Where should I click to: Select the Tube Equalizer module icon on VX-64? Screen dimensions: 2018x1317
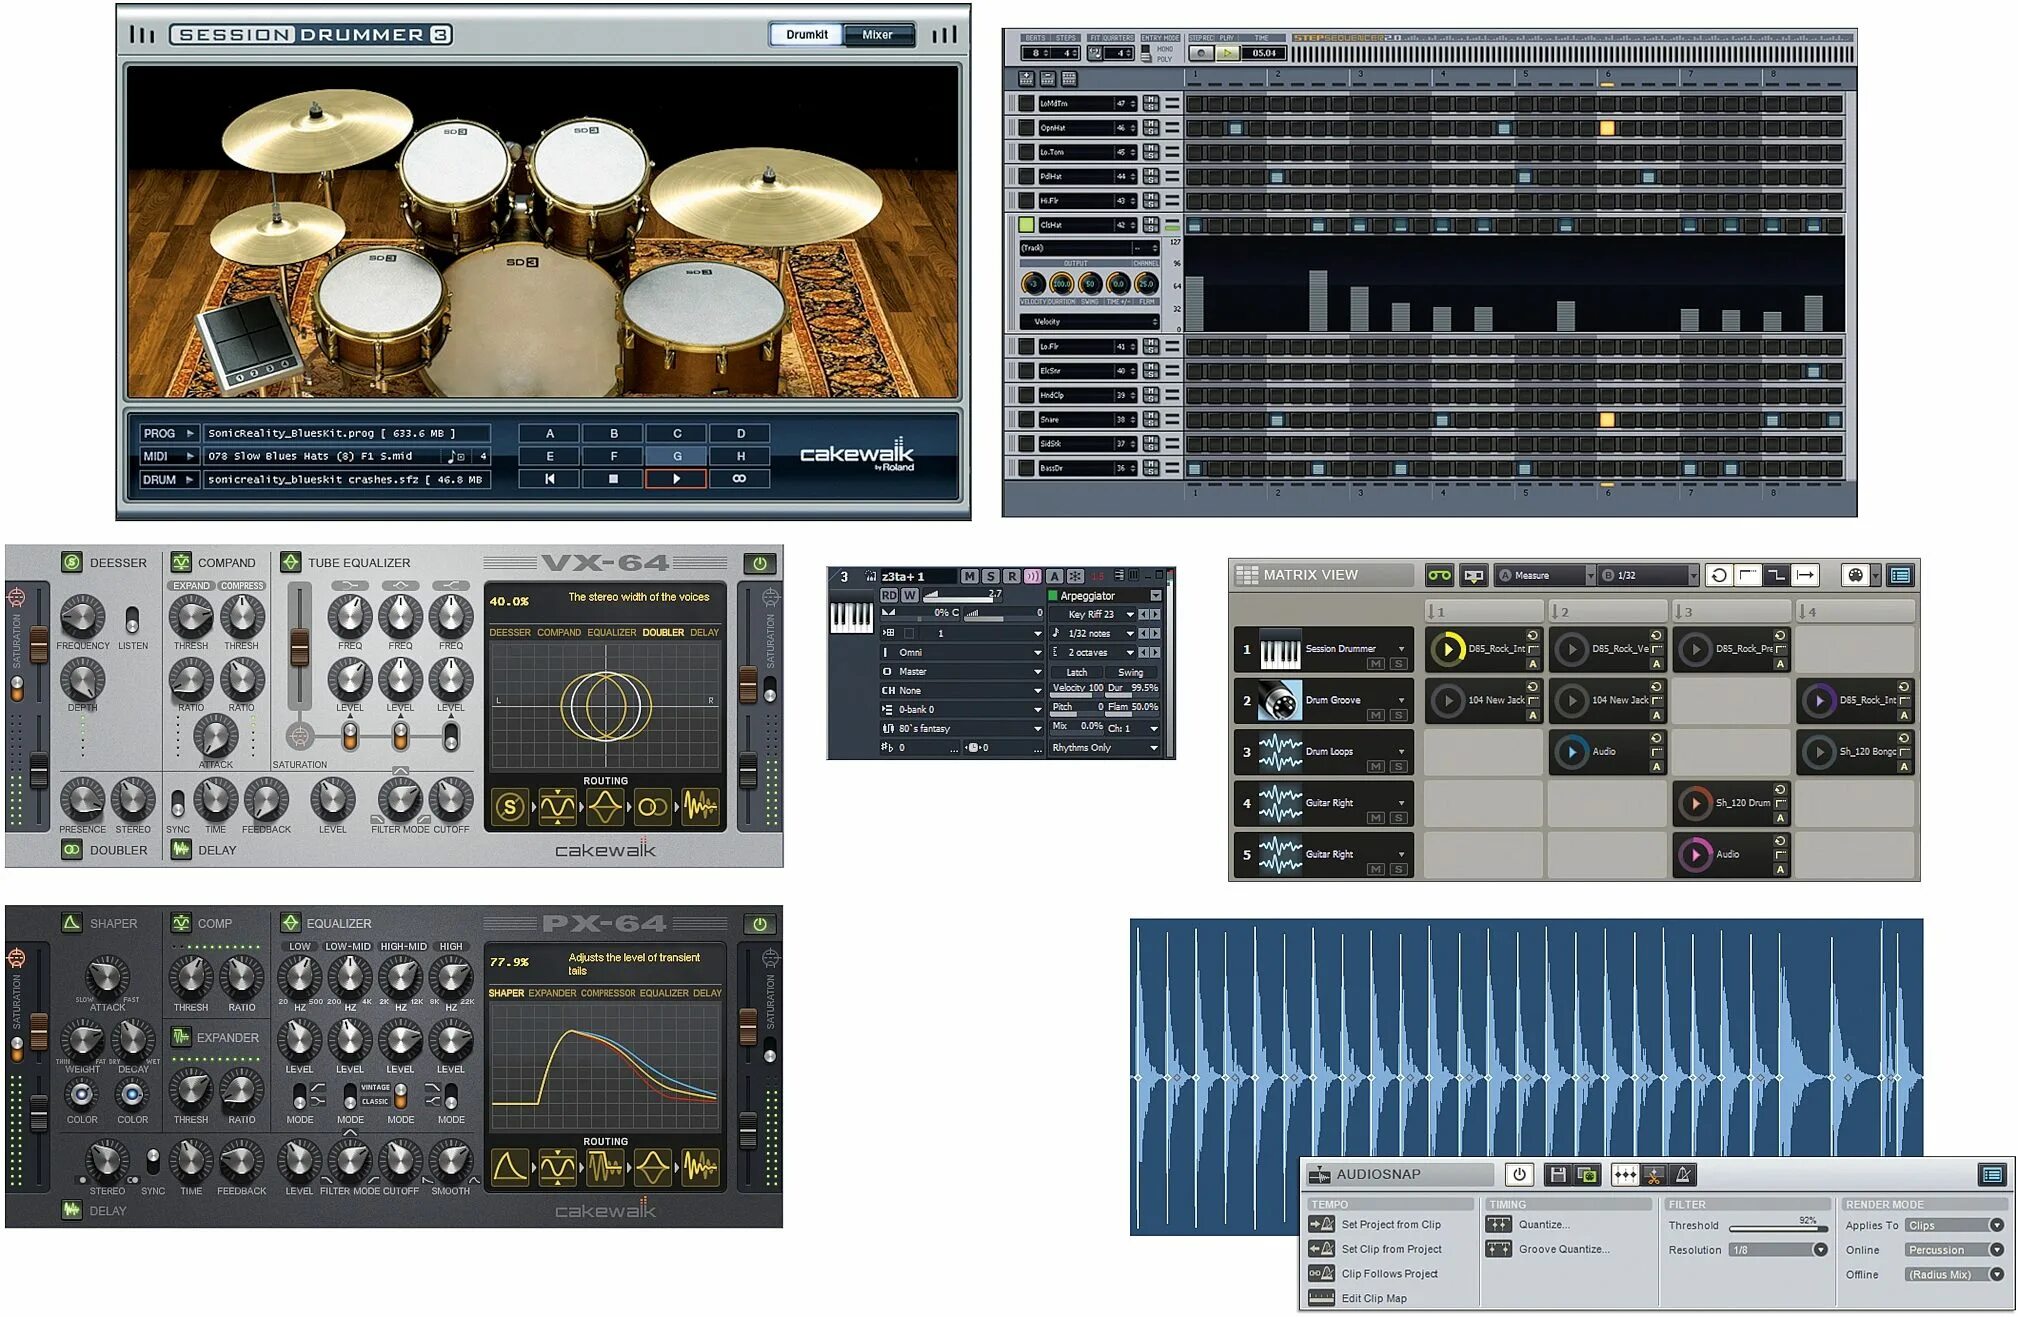pos(292,562)
